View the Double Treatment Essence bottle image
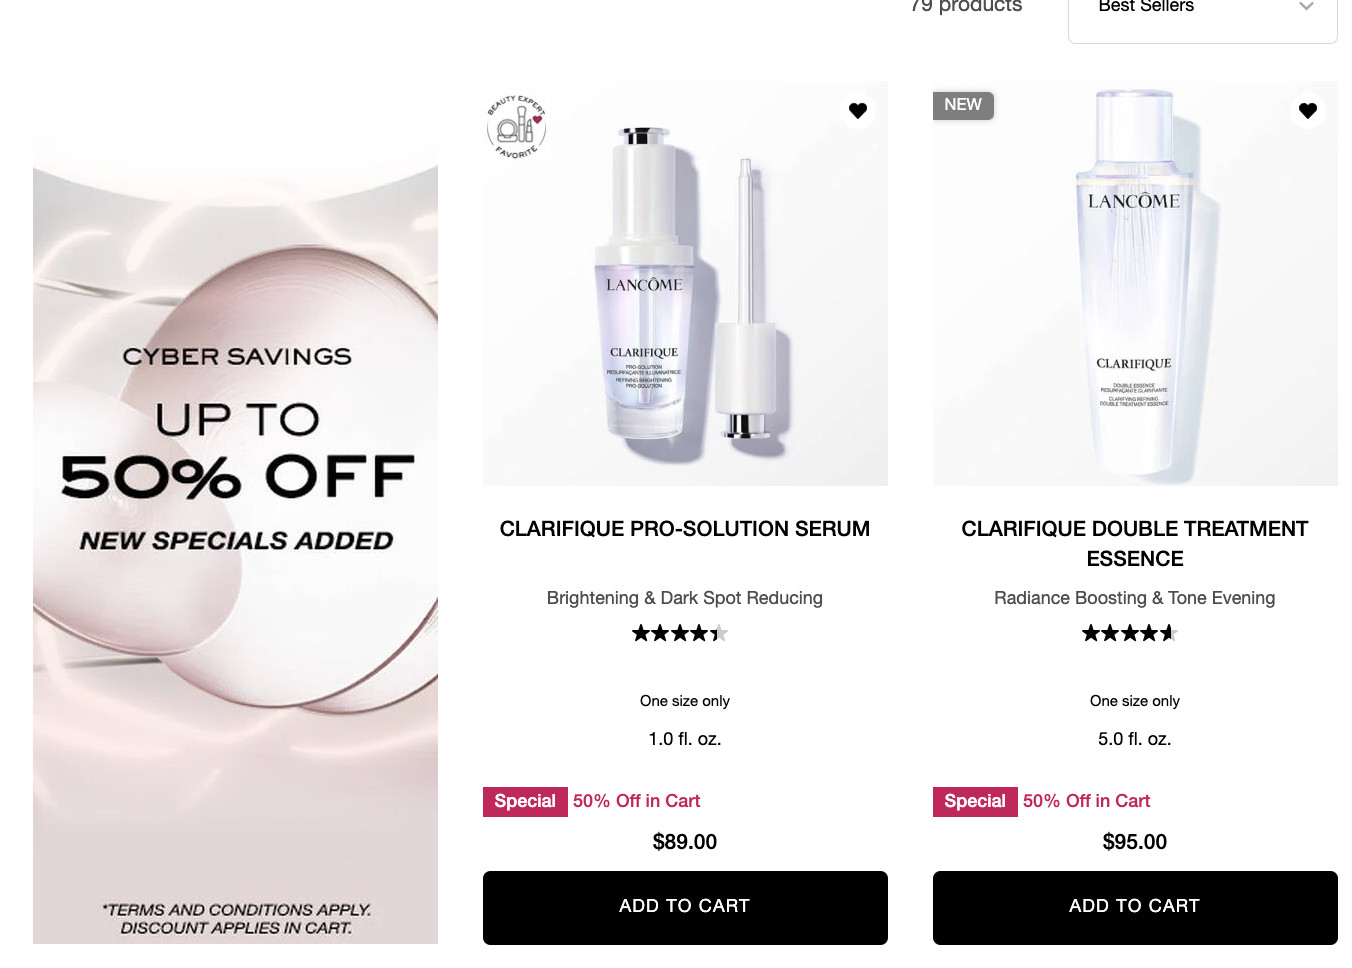The image size is (1352, 968). [1135, 284]
